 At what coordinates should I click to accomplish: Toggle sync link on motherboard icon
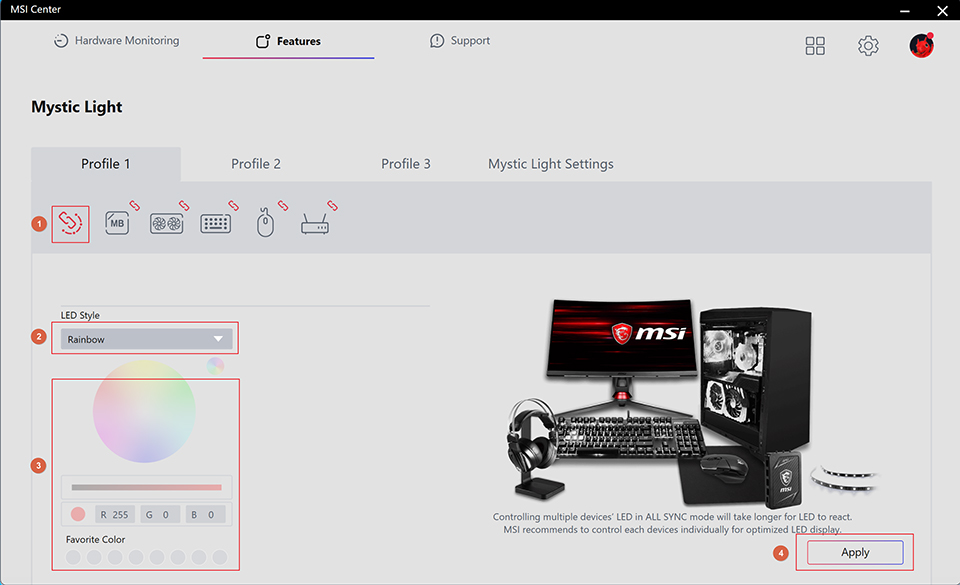pyautogui.click(x=135, y=206)
